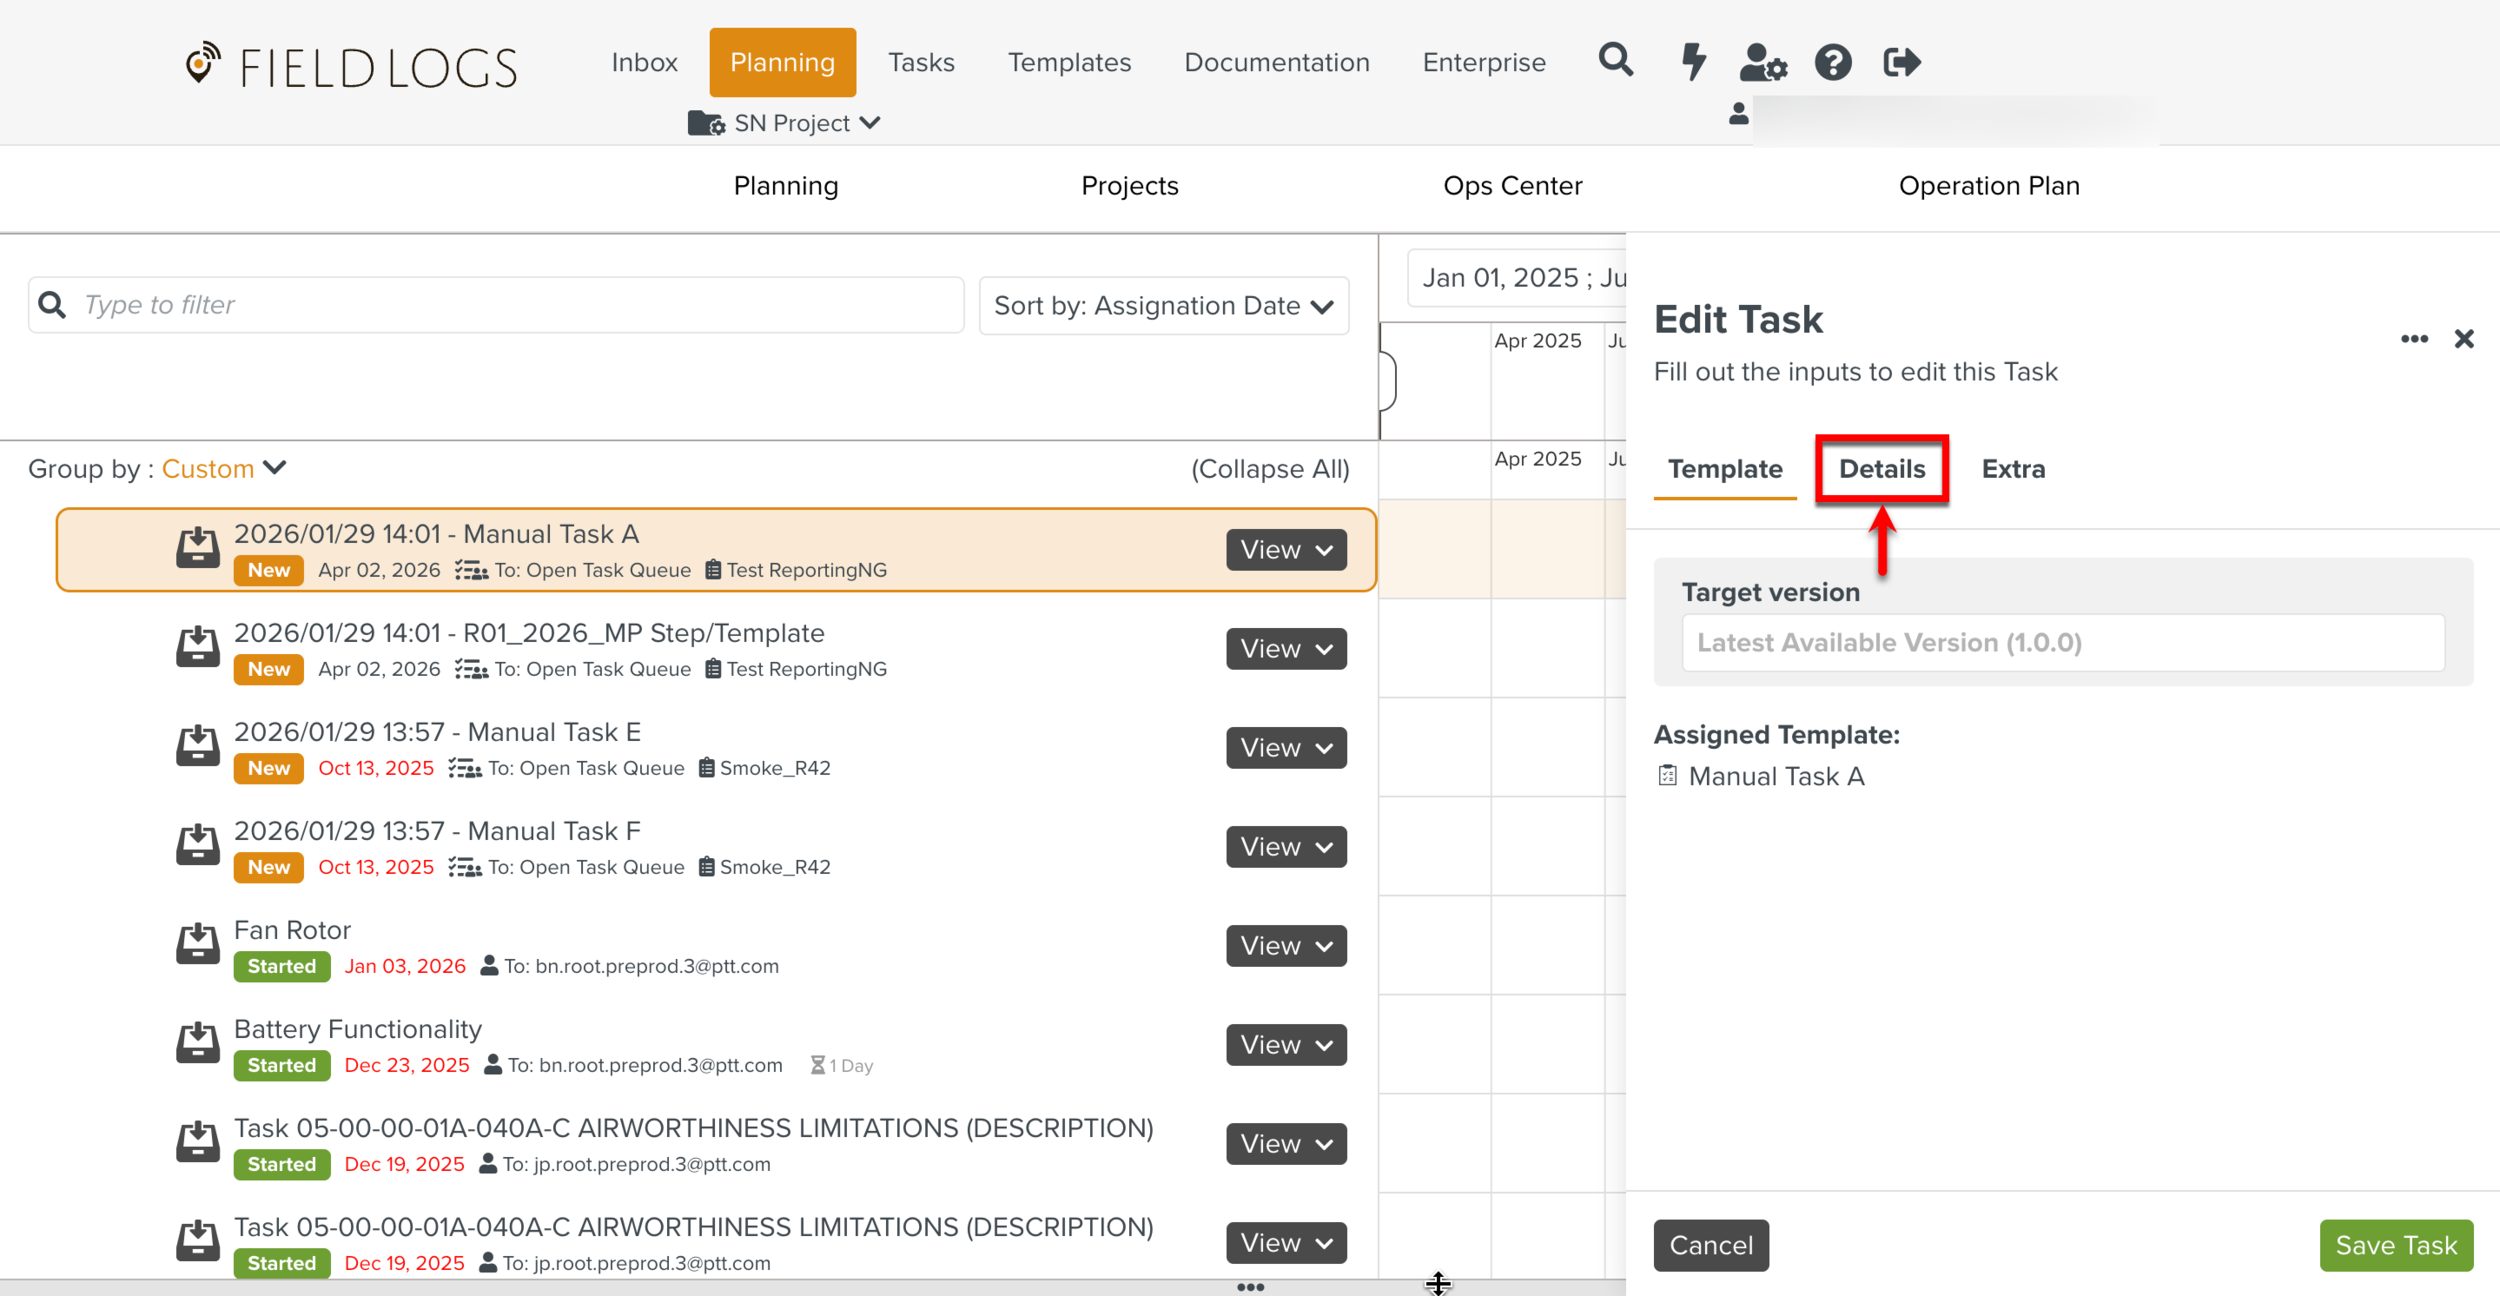This screenshot has width=2500, height=1296.
Task: Open the lightning bolt quick actions icon
Action: tap(1692, 61)
